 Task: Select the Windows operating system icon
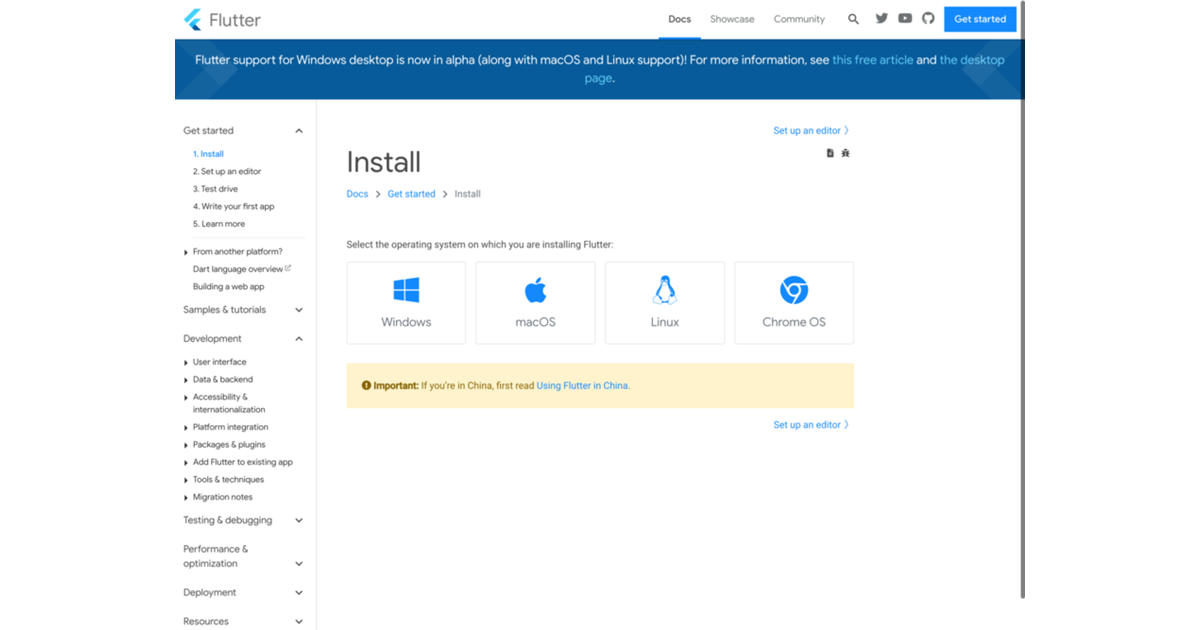tap(406, 291)
